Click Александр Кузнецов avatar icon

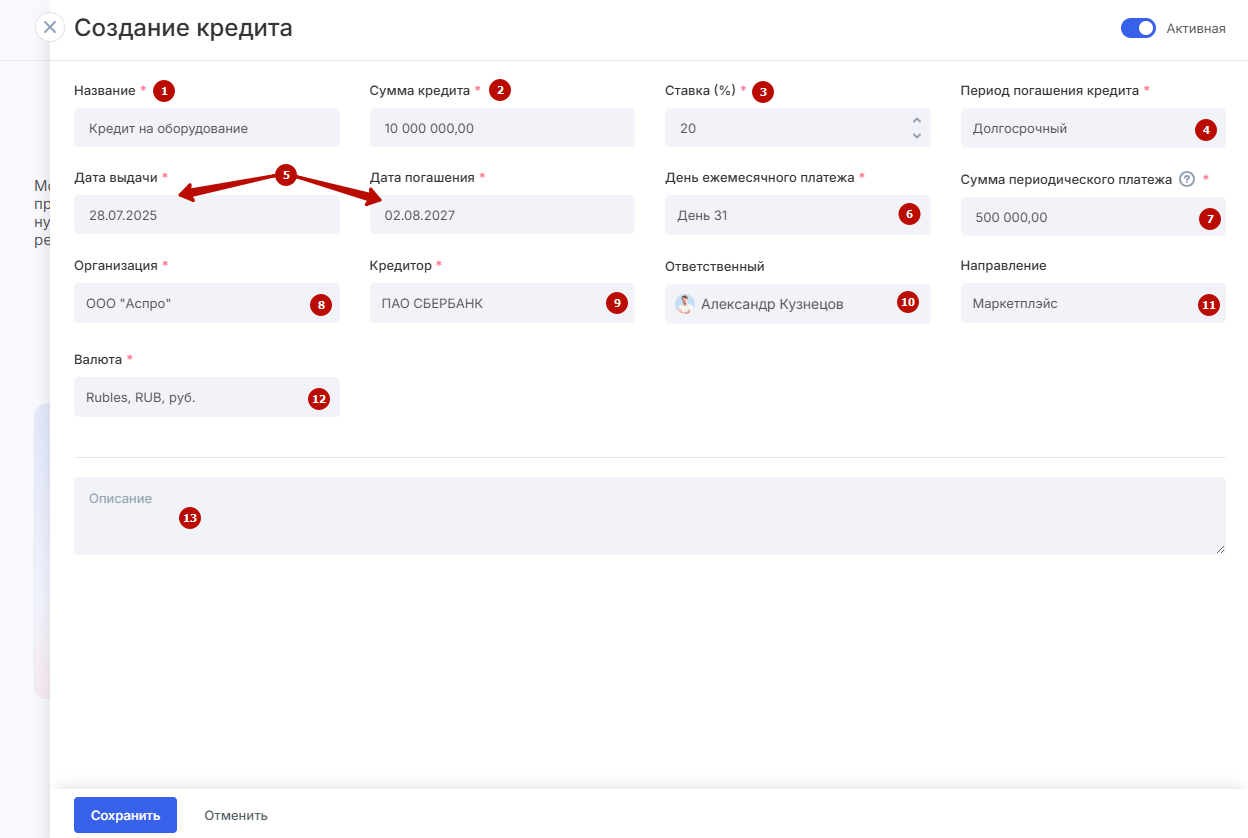685,304
